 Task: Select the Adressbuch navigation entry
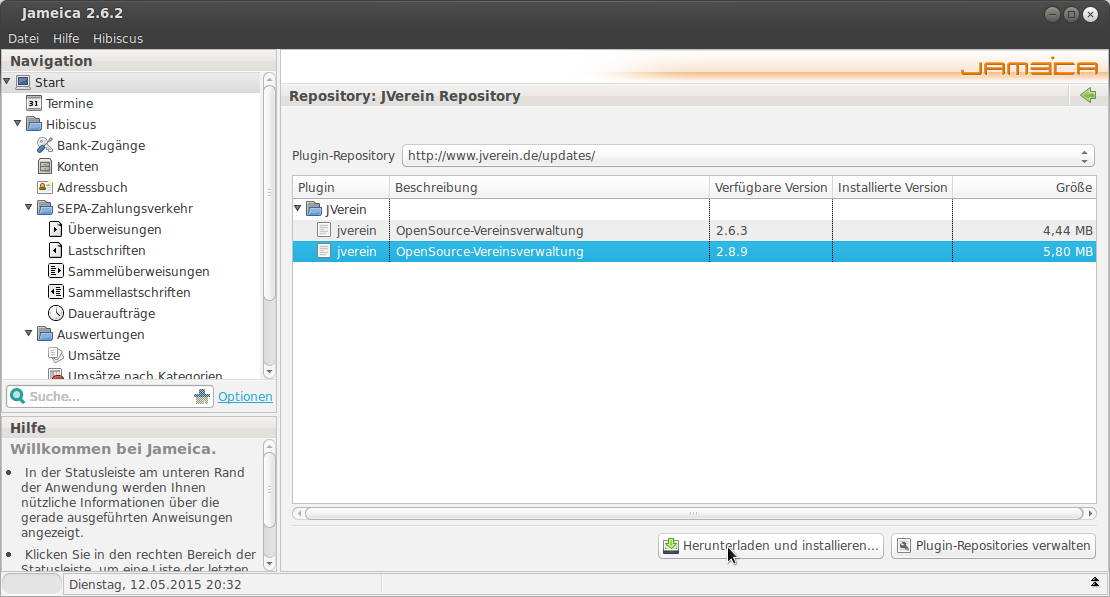click(92, 187)
